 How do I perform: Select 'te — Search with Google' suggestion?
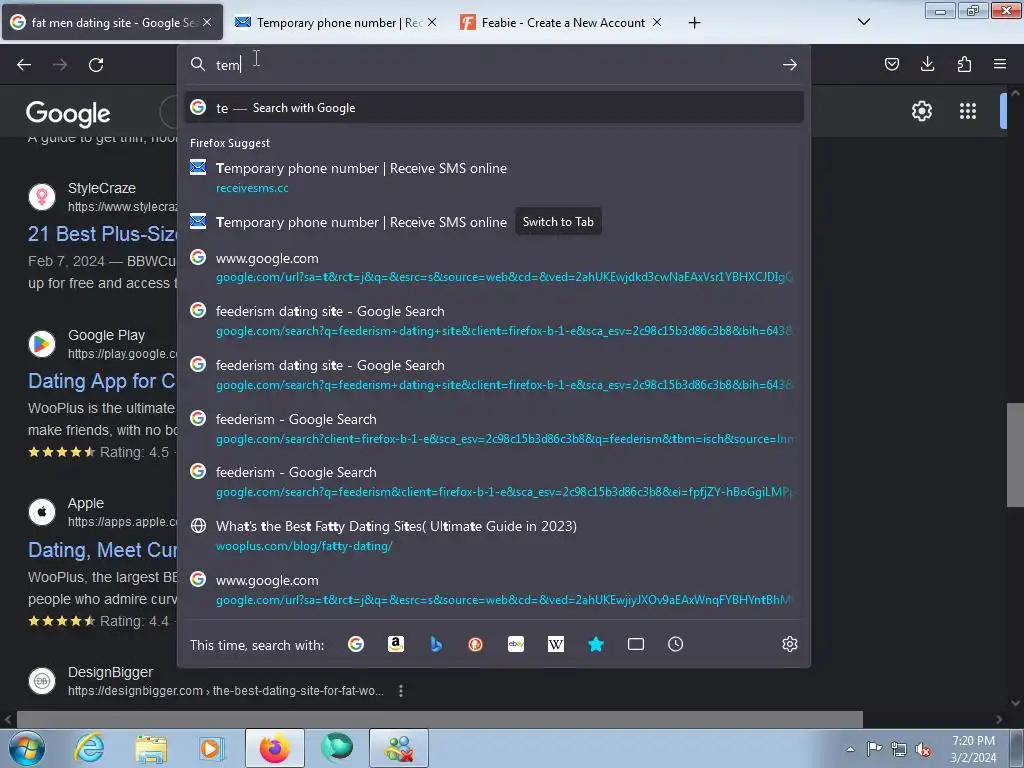click(x=494, y=108)
